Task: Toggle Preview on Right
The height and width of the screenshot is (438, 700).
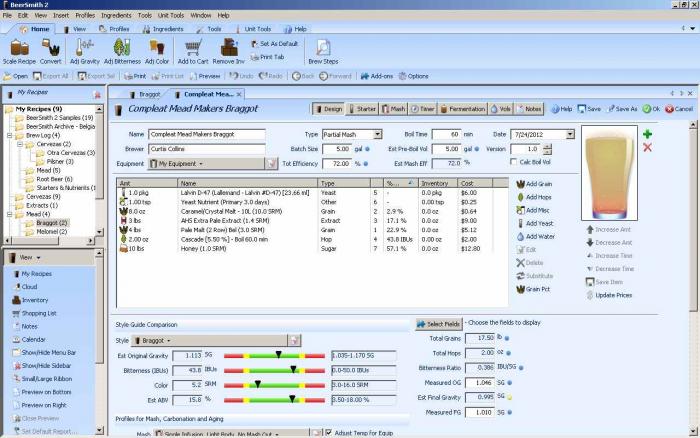Action: (40, 405)
